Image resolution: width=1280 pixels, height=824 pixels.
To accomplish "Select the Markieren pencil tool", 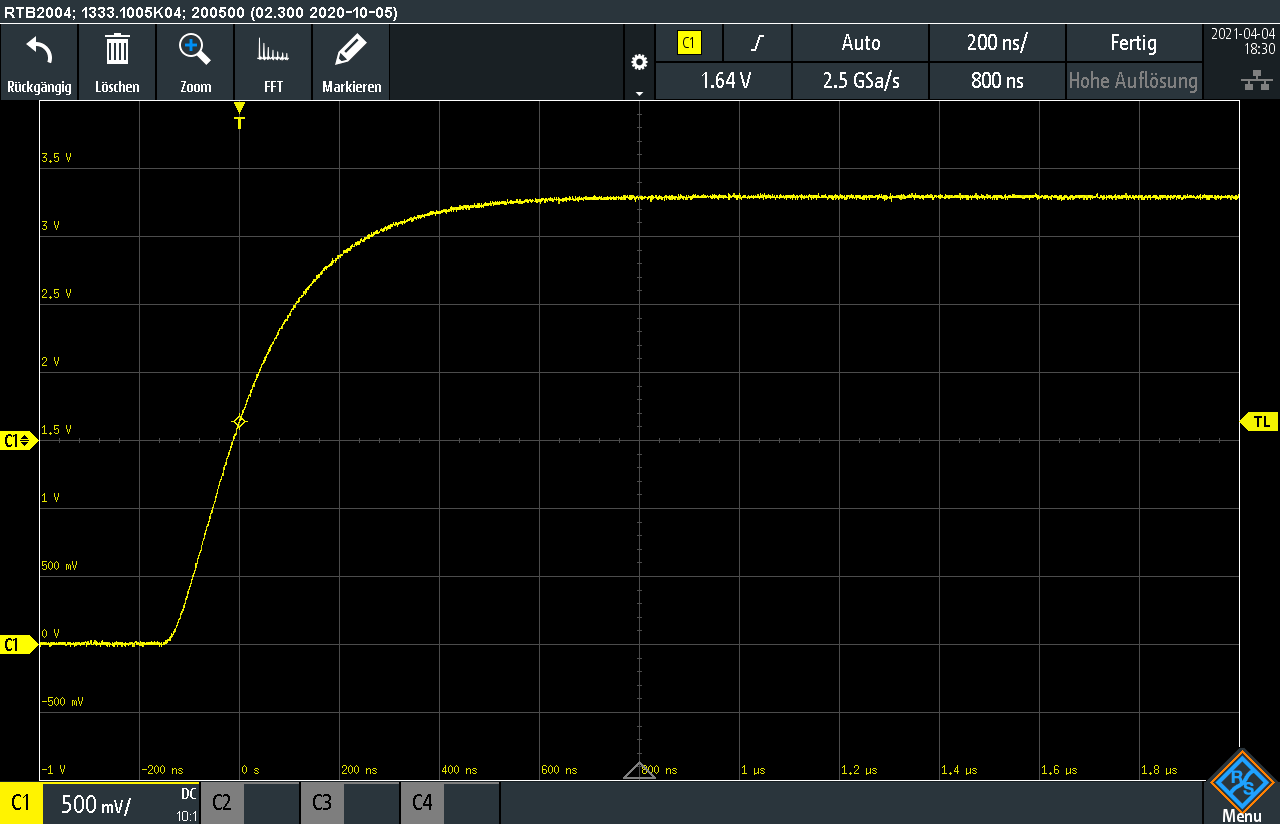I will tap(351, 49).
